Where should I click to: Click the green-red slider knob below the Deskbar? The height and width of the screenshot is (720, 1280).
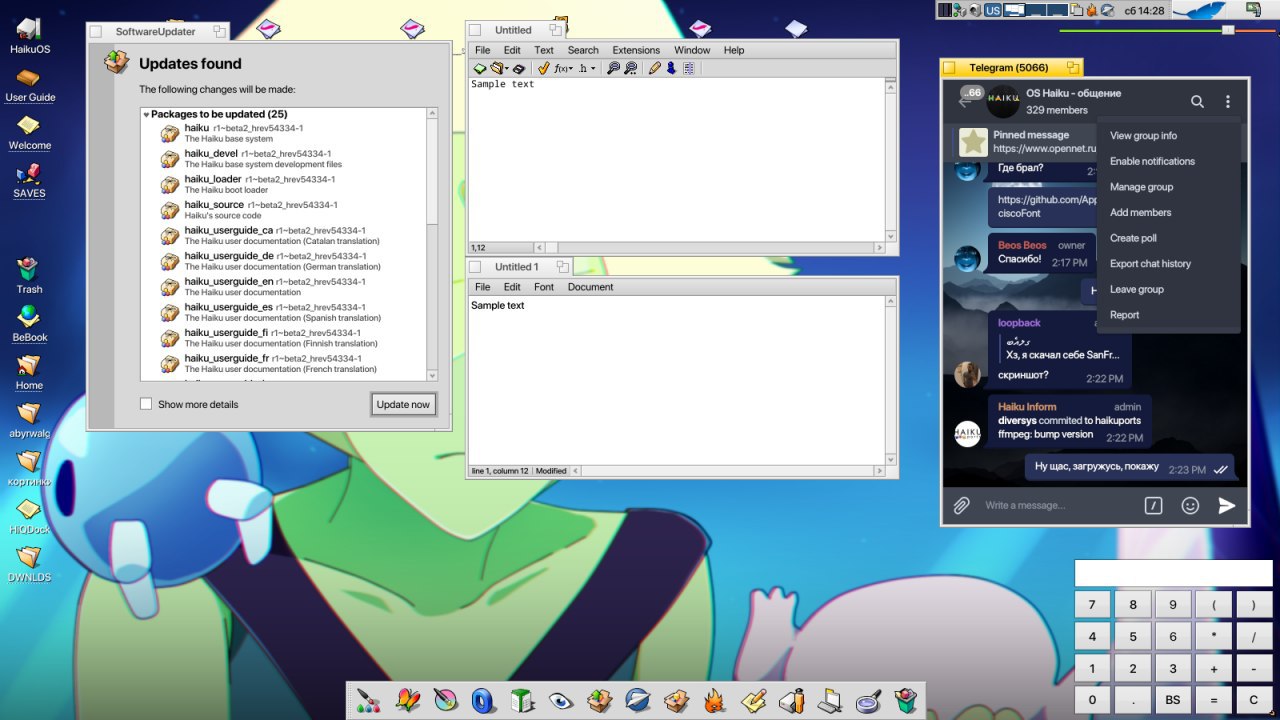pyautogui.click(x=1228, y=31)
